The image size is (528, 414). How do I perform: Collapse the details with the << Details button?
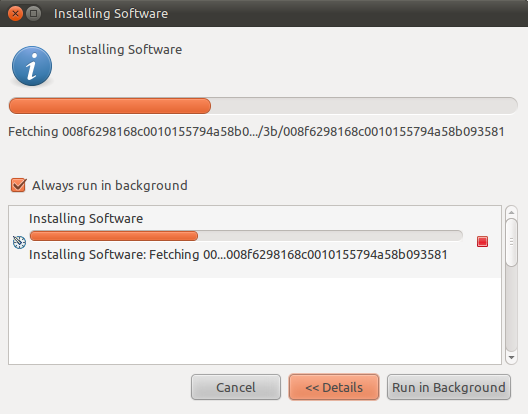tap(334, 387)
